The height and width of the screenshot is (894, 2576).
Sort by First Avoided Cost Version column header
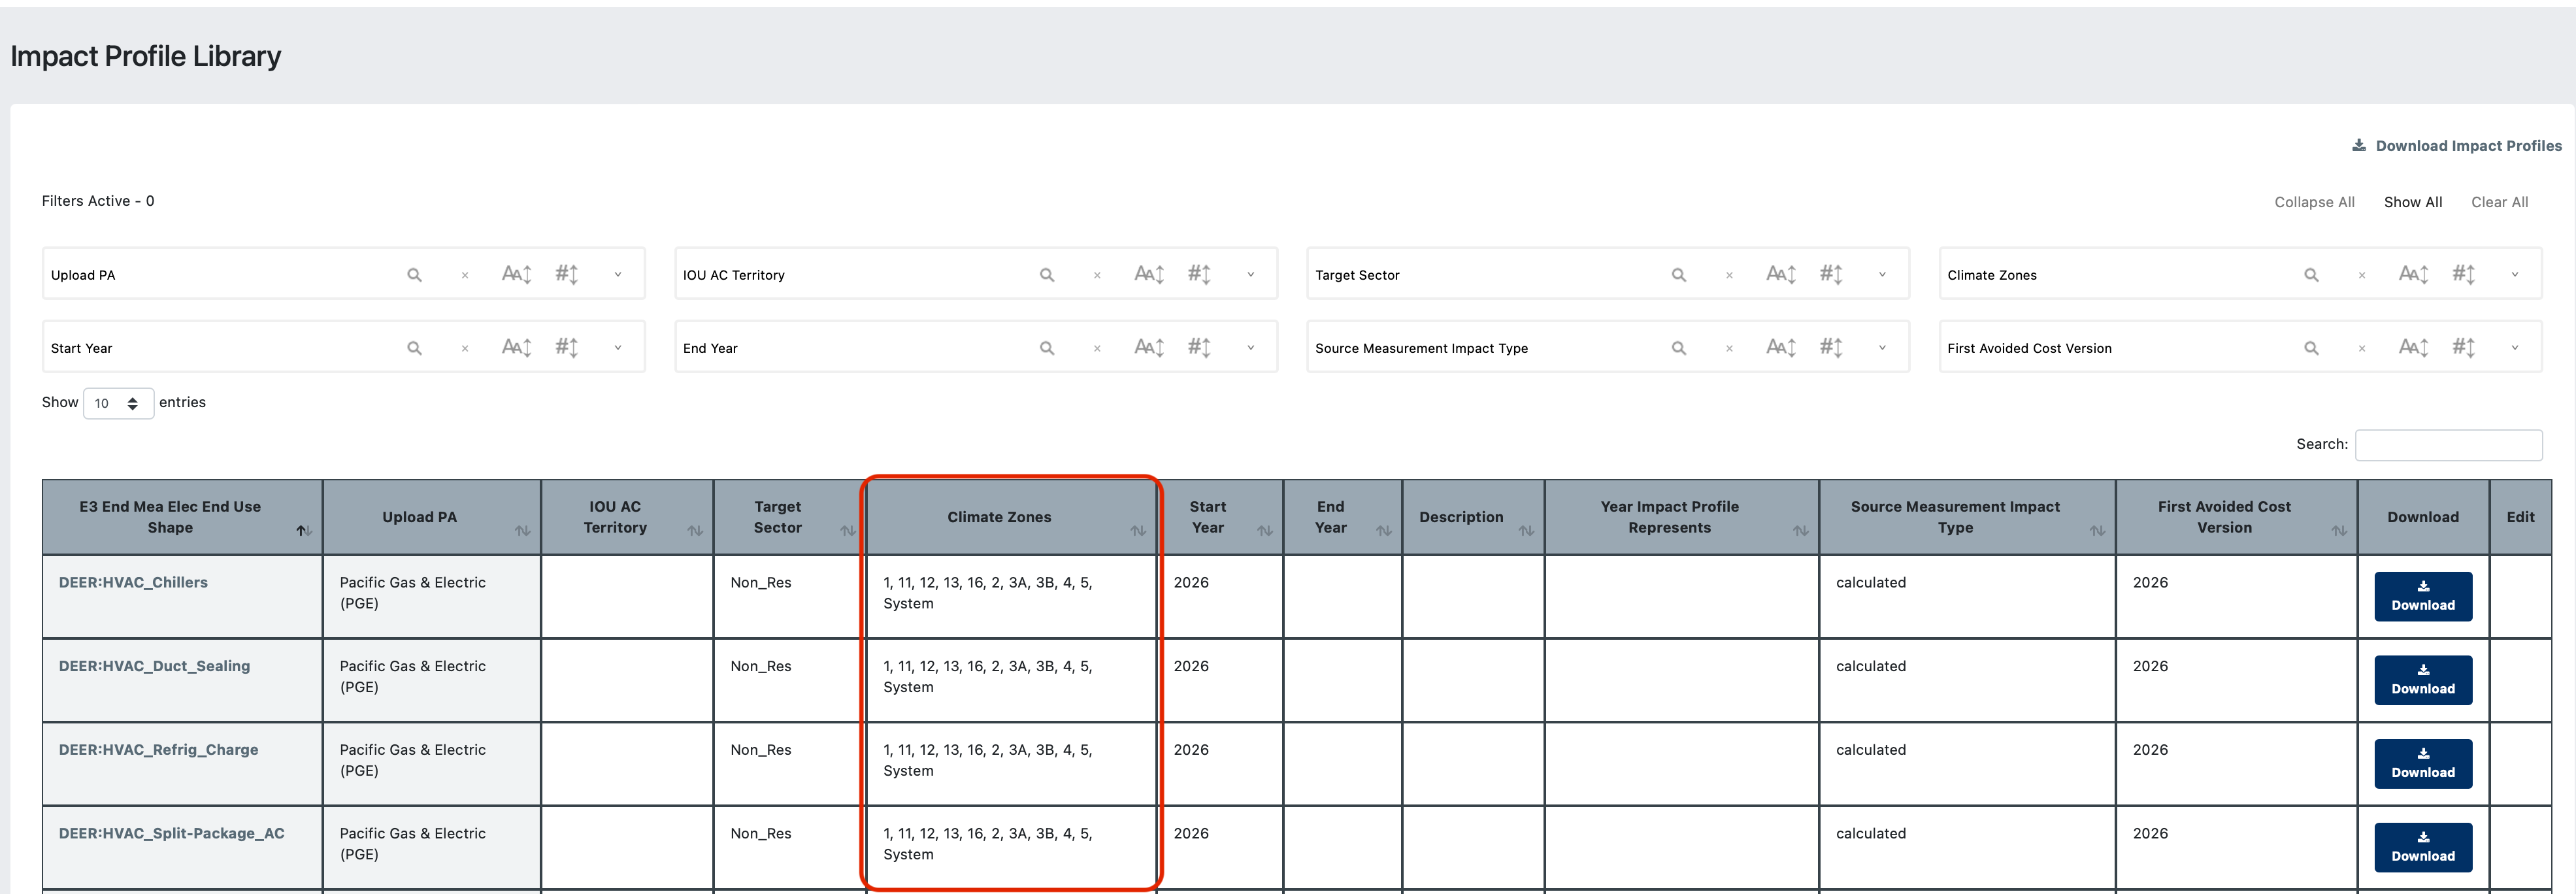click(x=2236, y=517)
